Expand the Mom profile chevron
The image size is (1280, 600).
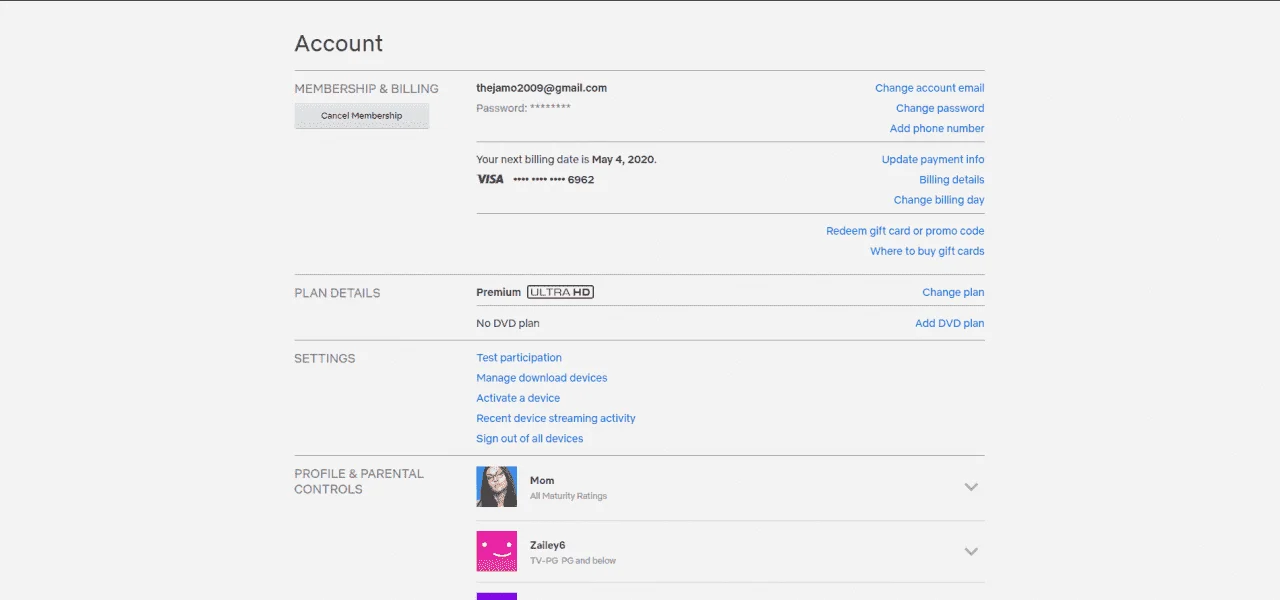[x=970, y=487]
